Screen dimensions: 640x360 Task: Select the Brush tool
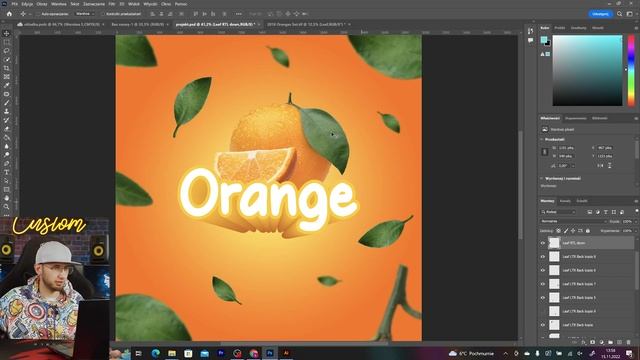pos(6,103)
